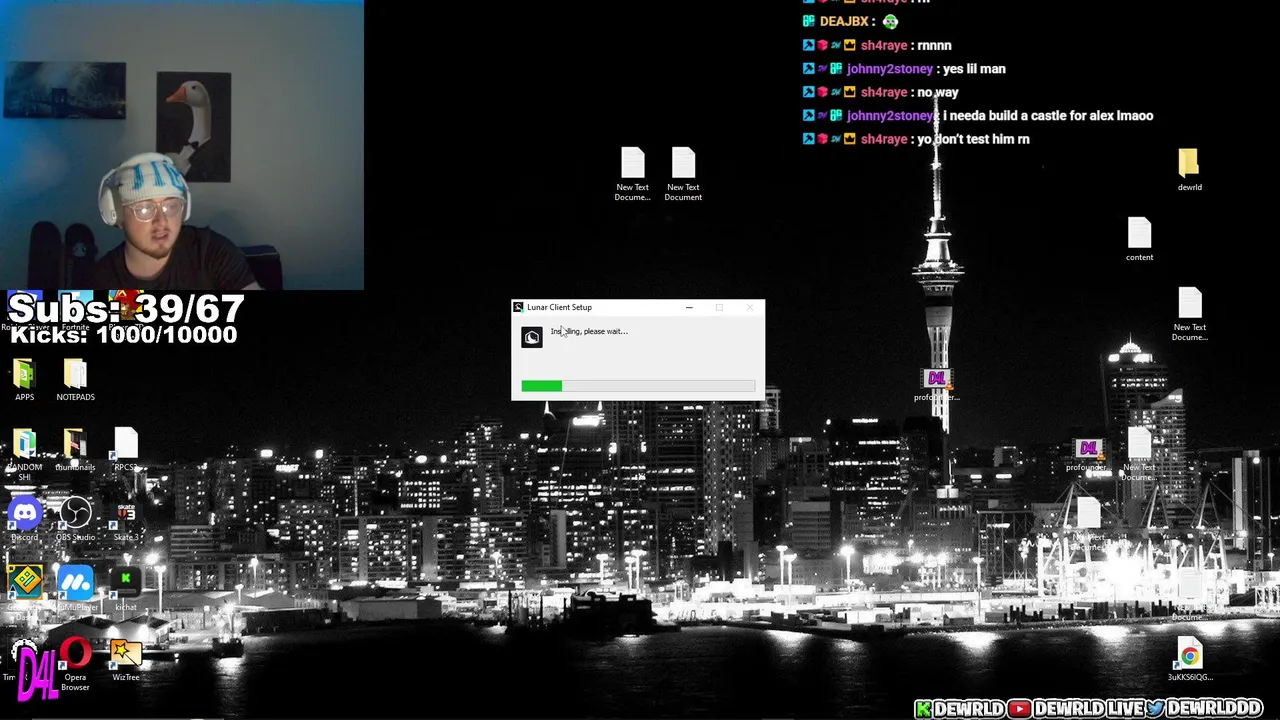The image size is (1280, 720).
Task: Click the Lunar Client Setup window title
Action: [x=559, y=307]
